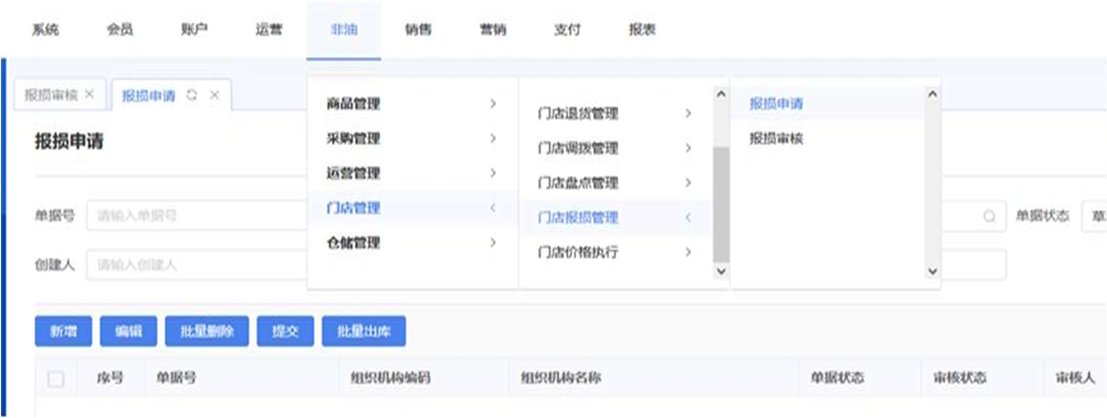1107x418 pixels.
Task: Click the 批量出库 button
Action: [363, 332]
